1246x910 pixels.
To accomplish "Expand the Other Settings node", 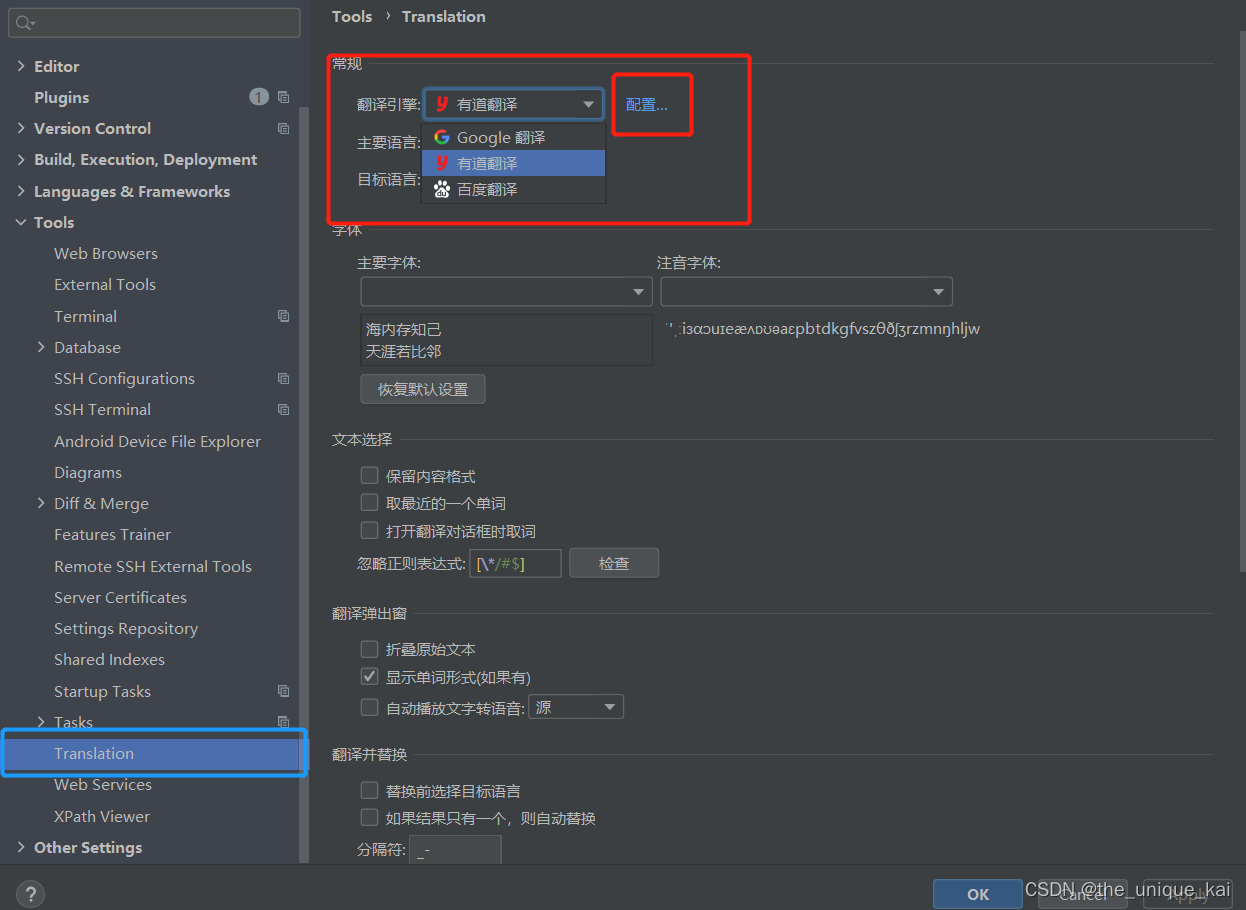I will (21, 848).
